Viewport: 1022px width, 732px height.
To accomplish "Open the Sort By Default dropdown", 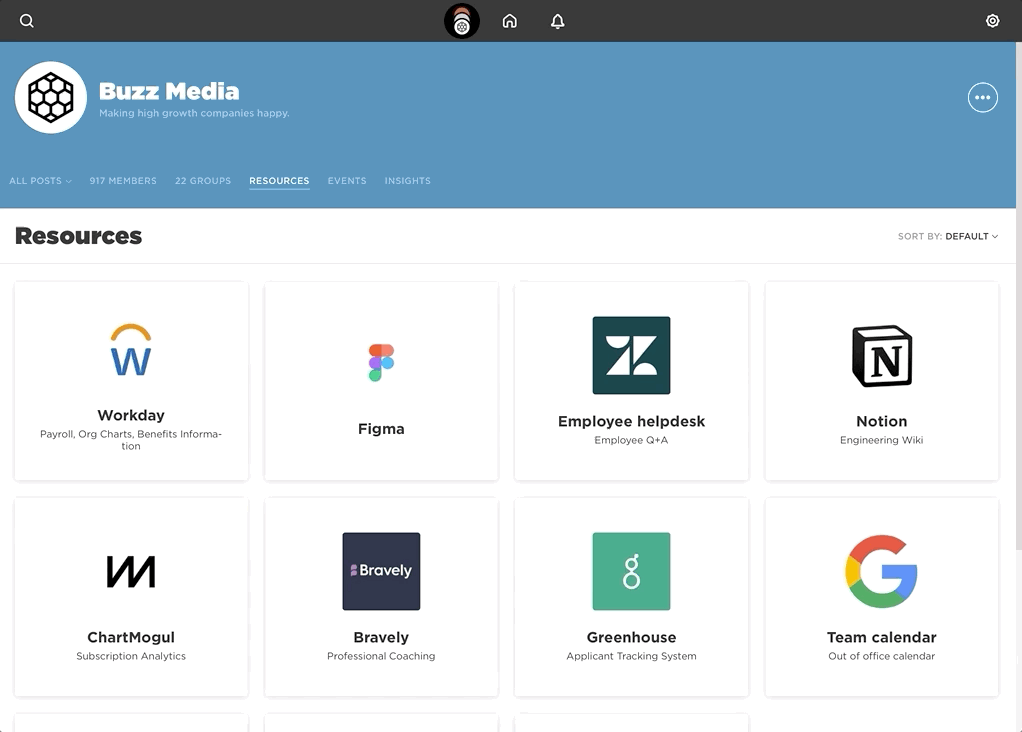I will (x=948, y=236).
